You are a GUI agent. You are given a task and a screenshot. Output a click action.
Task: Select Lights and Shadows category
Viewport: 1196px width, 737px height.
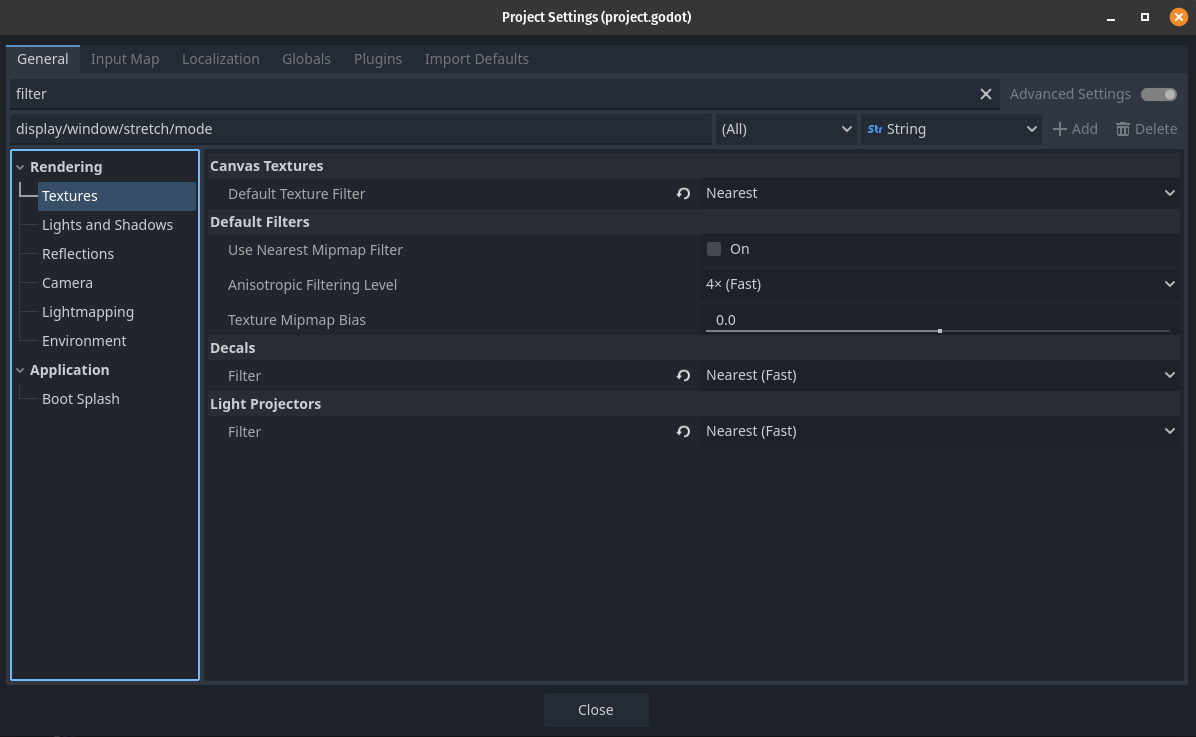108,225
